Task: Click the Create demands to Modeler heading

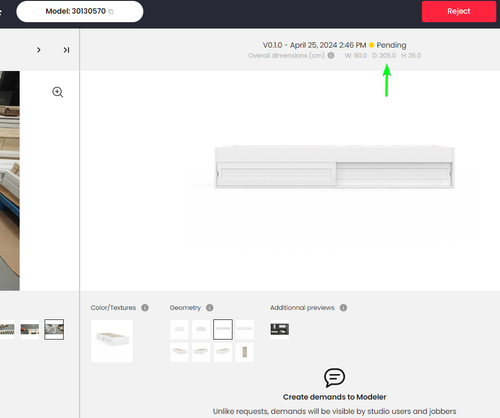Action: (x=334, y=397)
